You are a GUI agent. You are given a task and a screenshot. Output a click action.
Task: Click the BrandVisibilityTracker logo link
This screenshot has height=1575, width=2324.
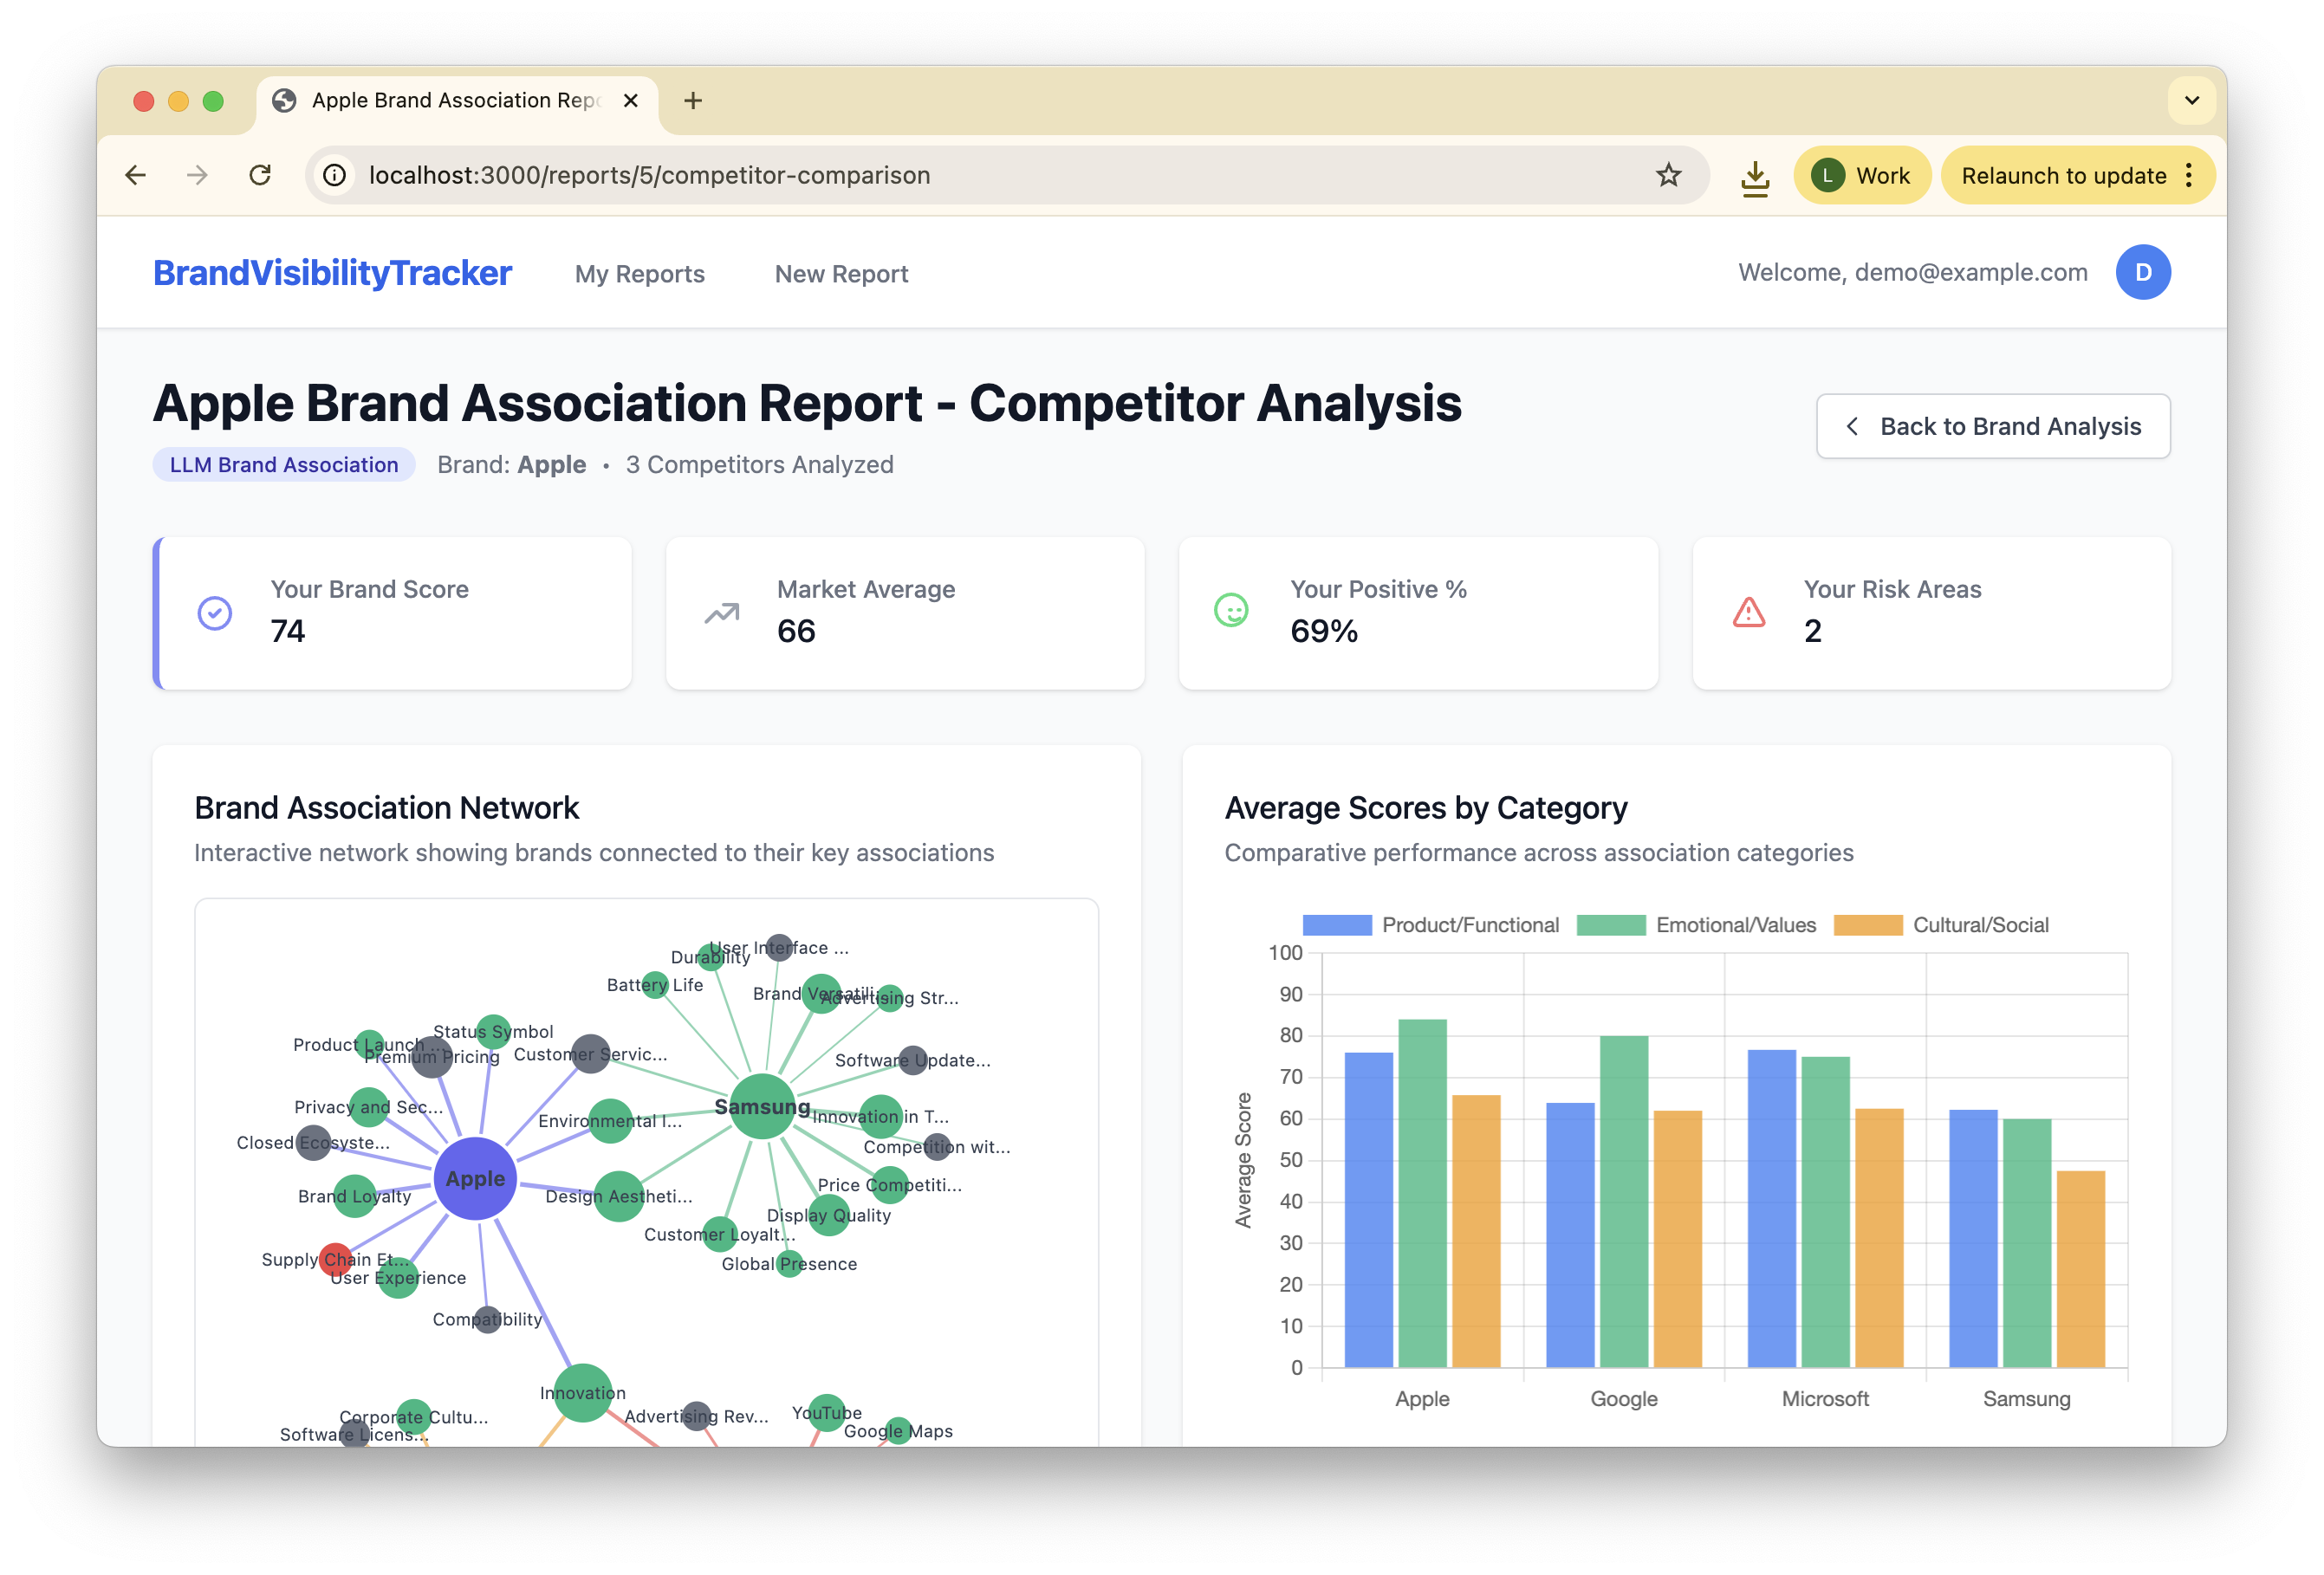pyautogui.click(x=333, y=272)
